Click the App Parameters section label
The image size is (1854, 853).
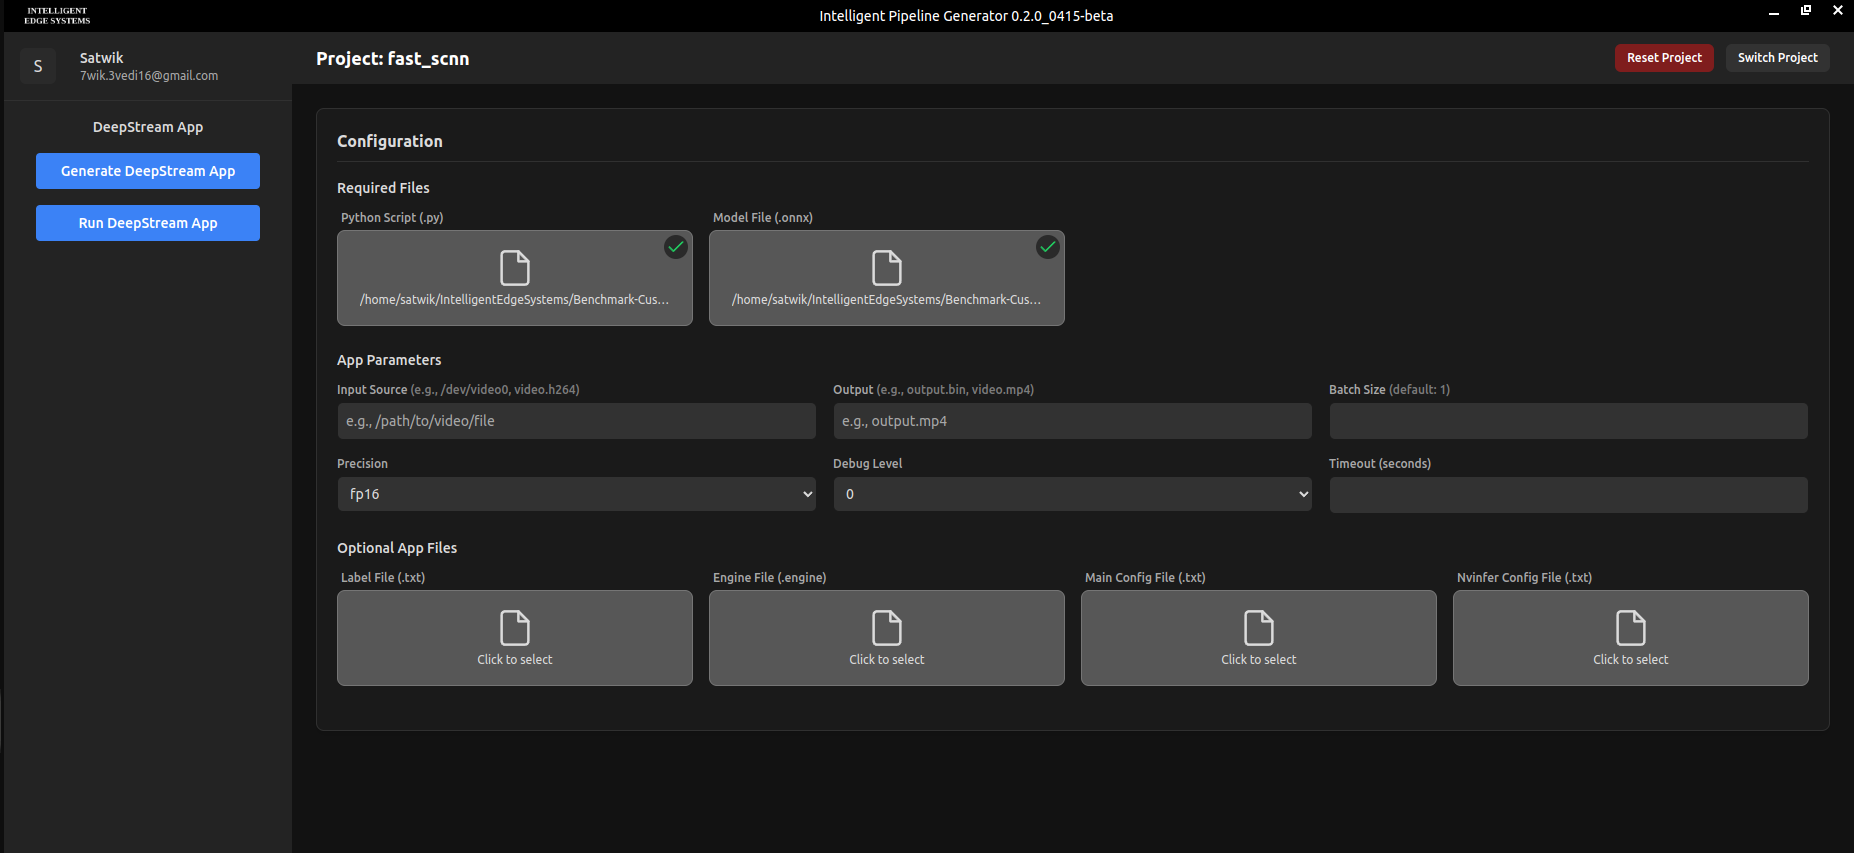pyautogui.click(x=389, y=360)
